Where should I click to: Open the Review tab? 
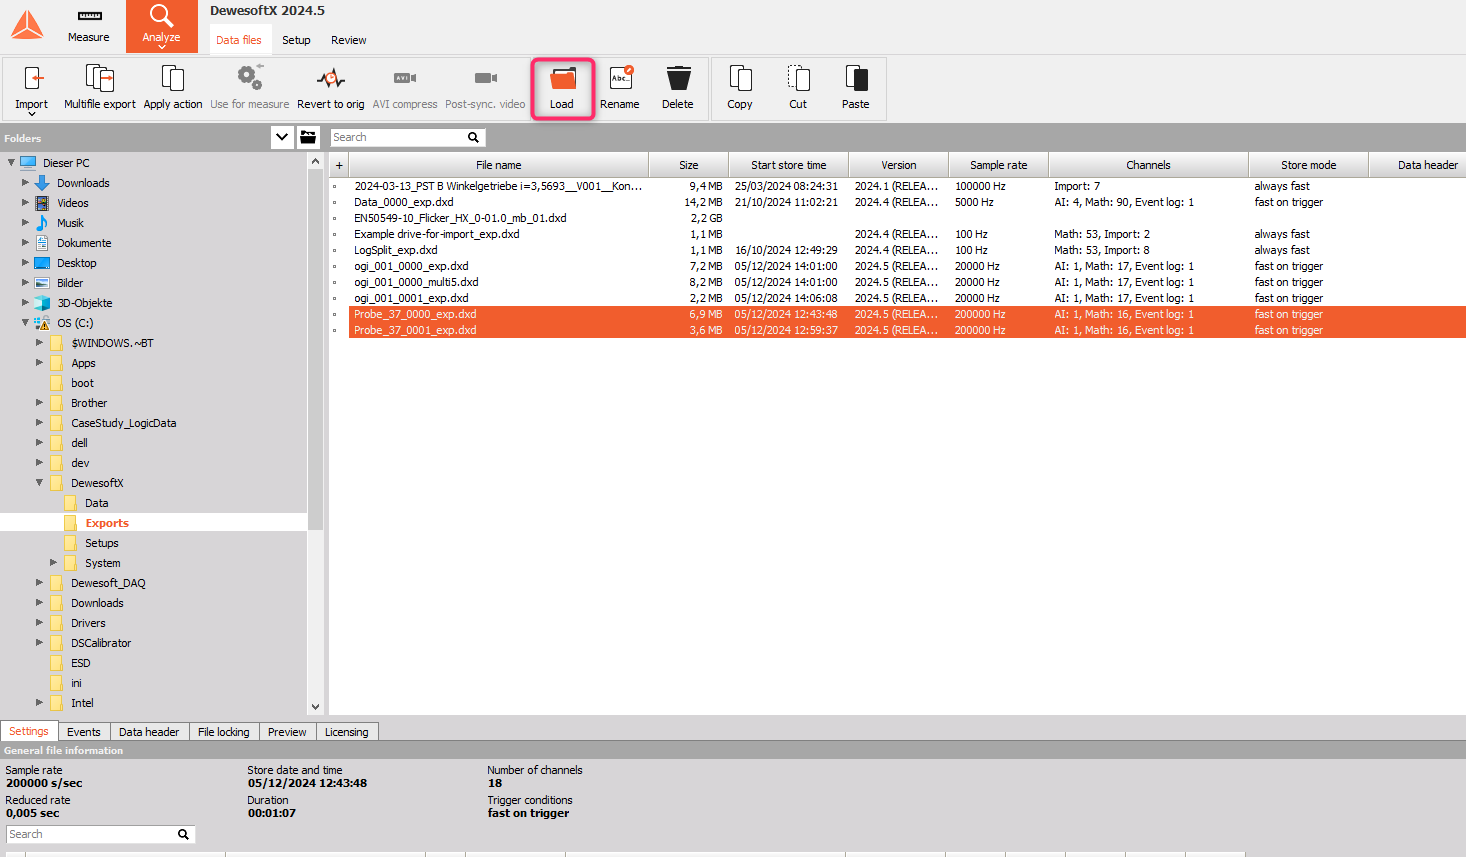click(x=349, y=40)
